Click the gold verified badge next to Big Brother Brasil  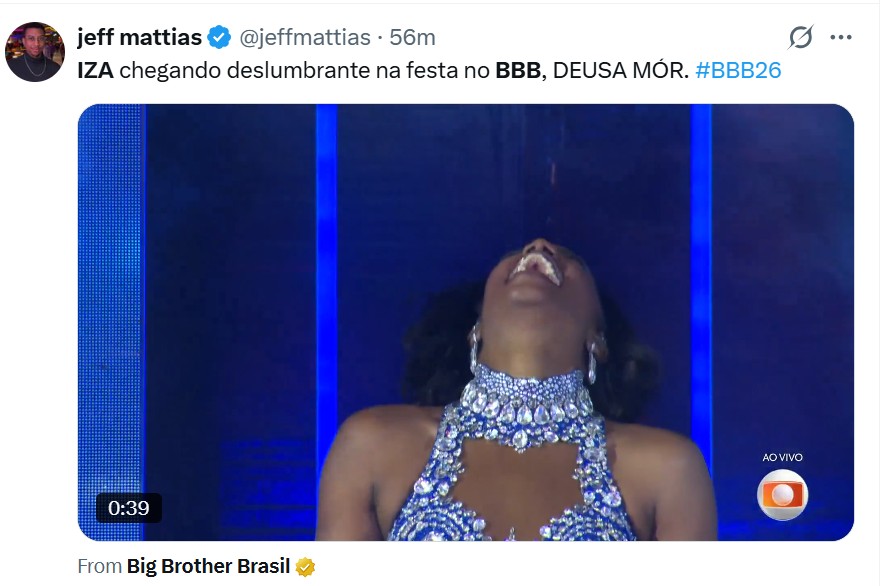pos(306,567)
